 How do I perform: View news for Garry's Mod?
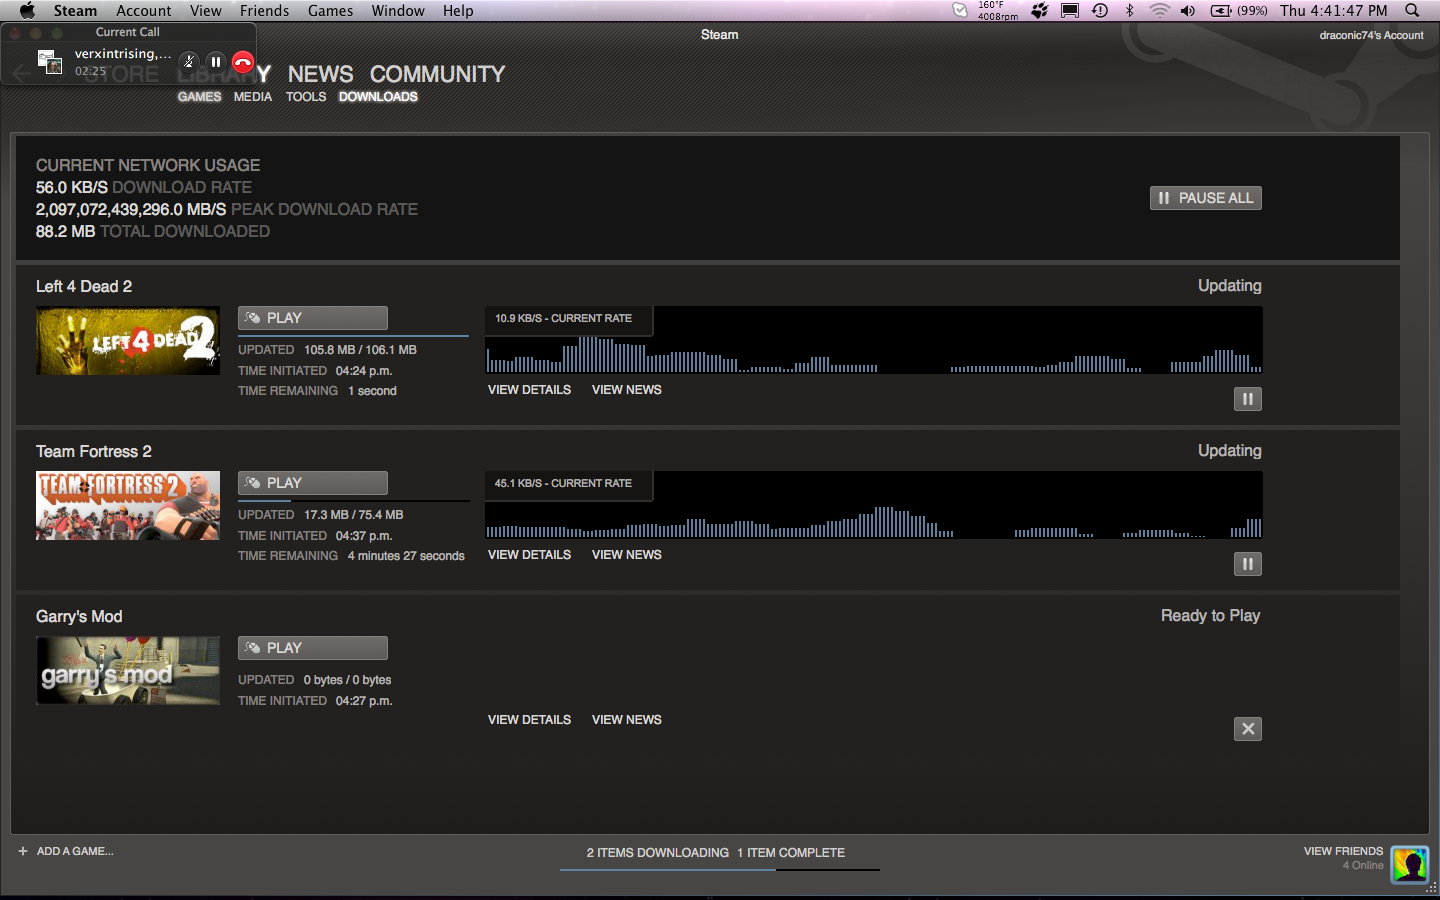627,720
